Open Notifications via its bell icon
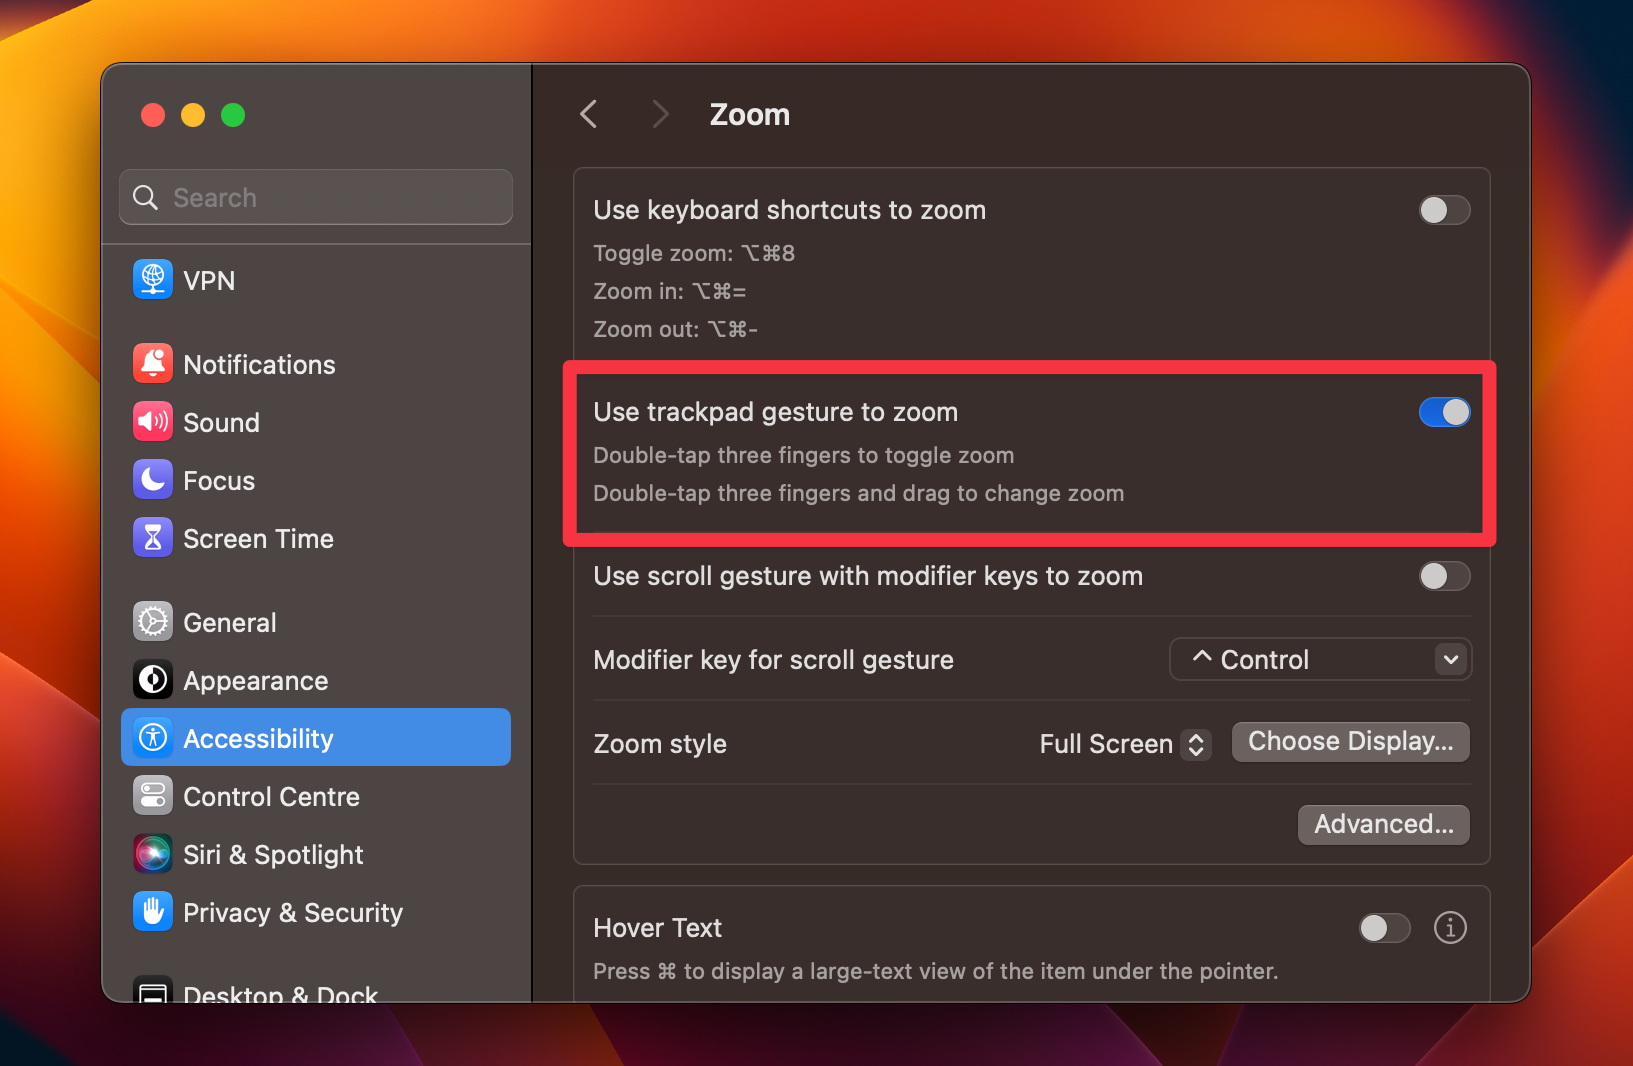The image size is (1633, 1066). [x=152, y=363]
